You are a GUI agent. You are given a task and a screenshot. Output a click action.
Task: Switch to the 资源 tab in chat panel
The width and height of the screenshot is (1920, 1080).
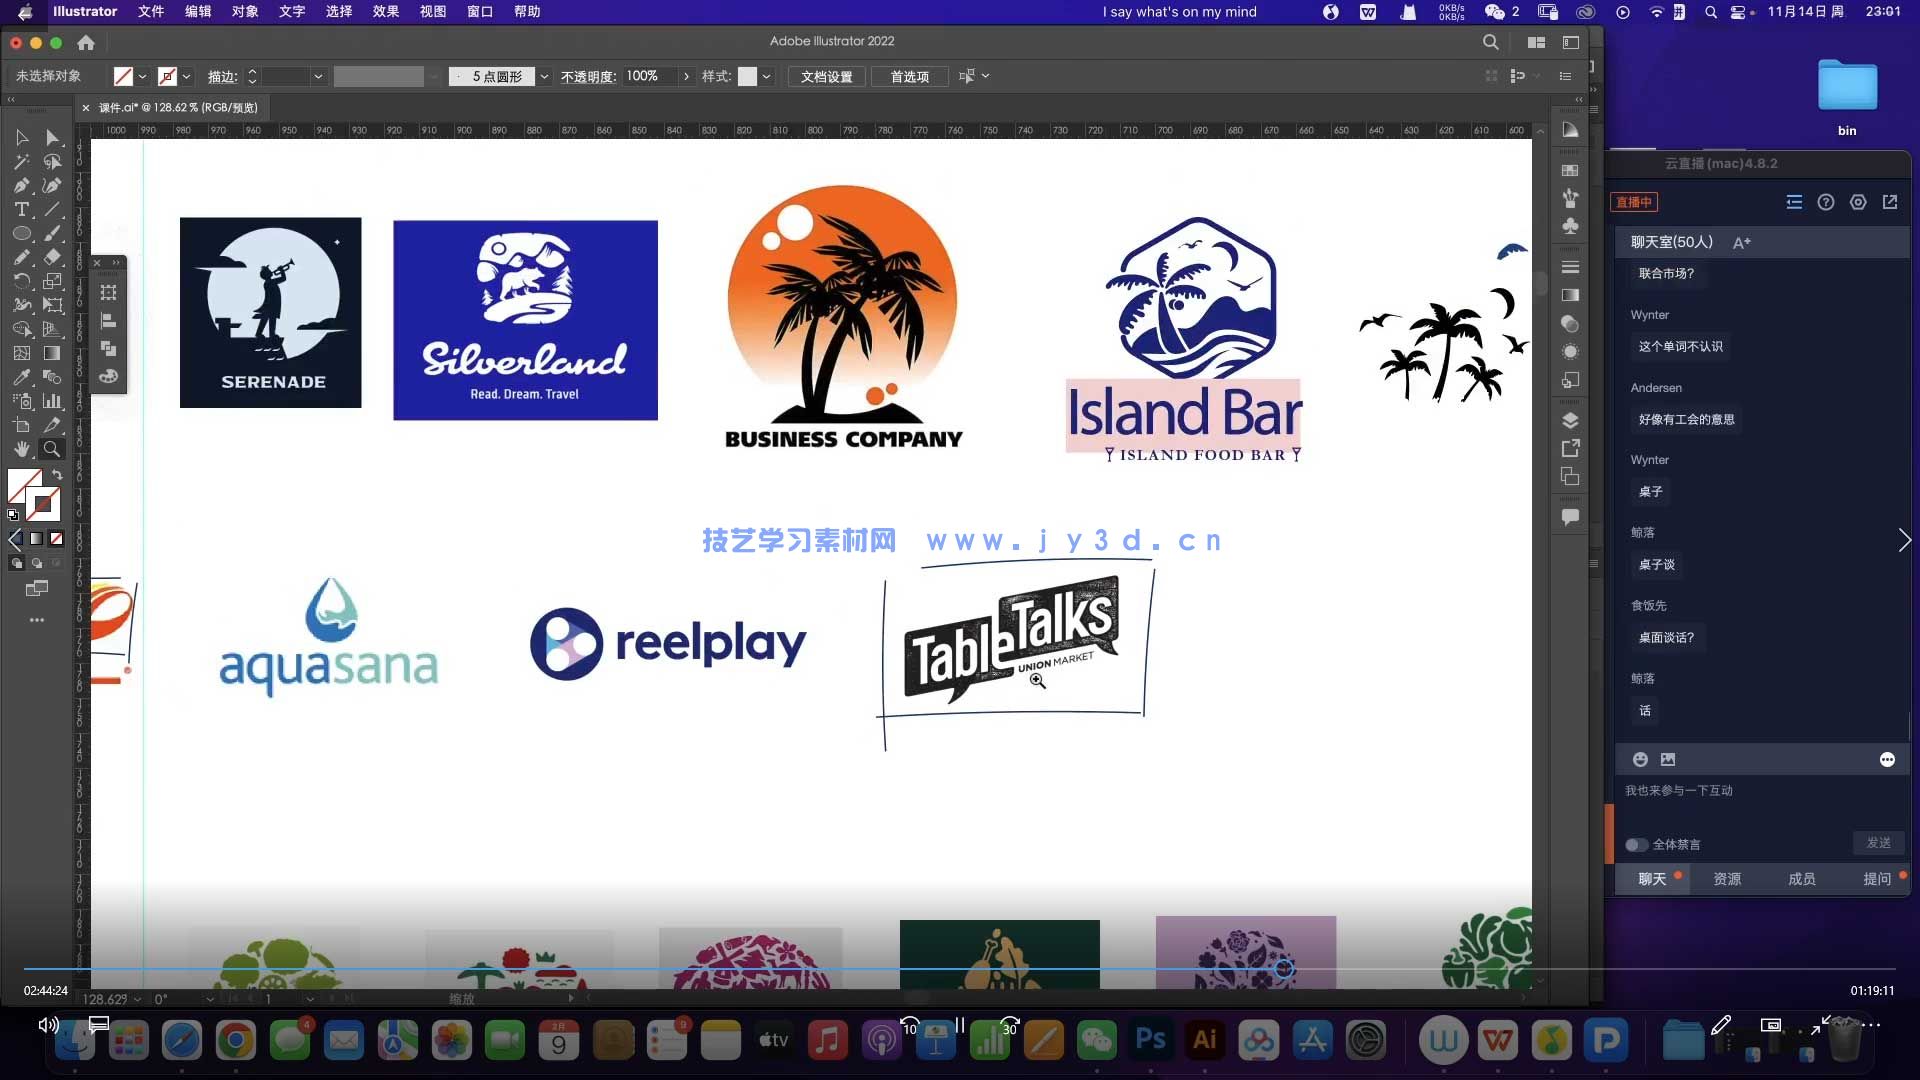(1726, 878)
